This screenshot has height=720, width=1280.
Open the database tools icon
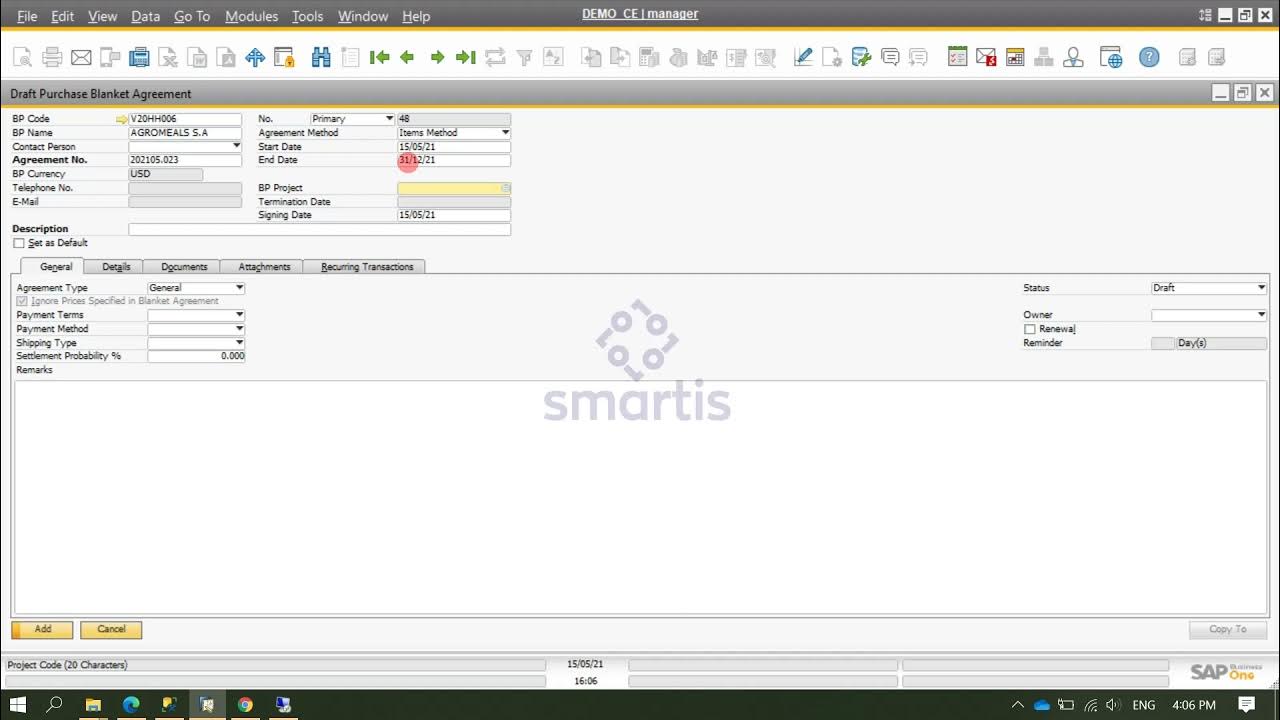861,58
